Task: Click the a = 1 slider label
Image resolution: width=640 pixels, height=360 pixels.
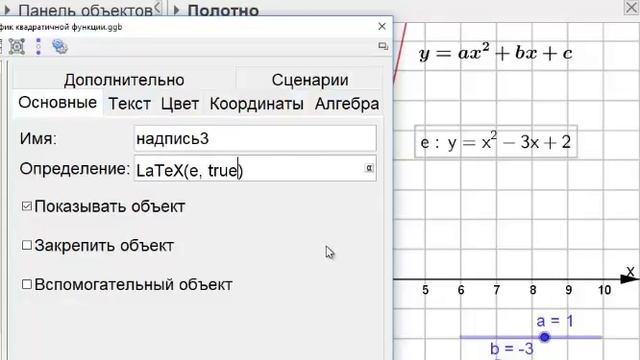Action: coord(555,321)
